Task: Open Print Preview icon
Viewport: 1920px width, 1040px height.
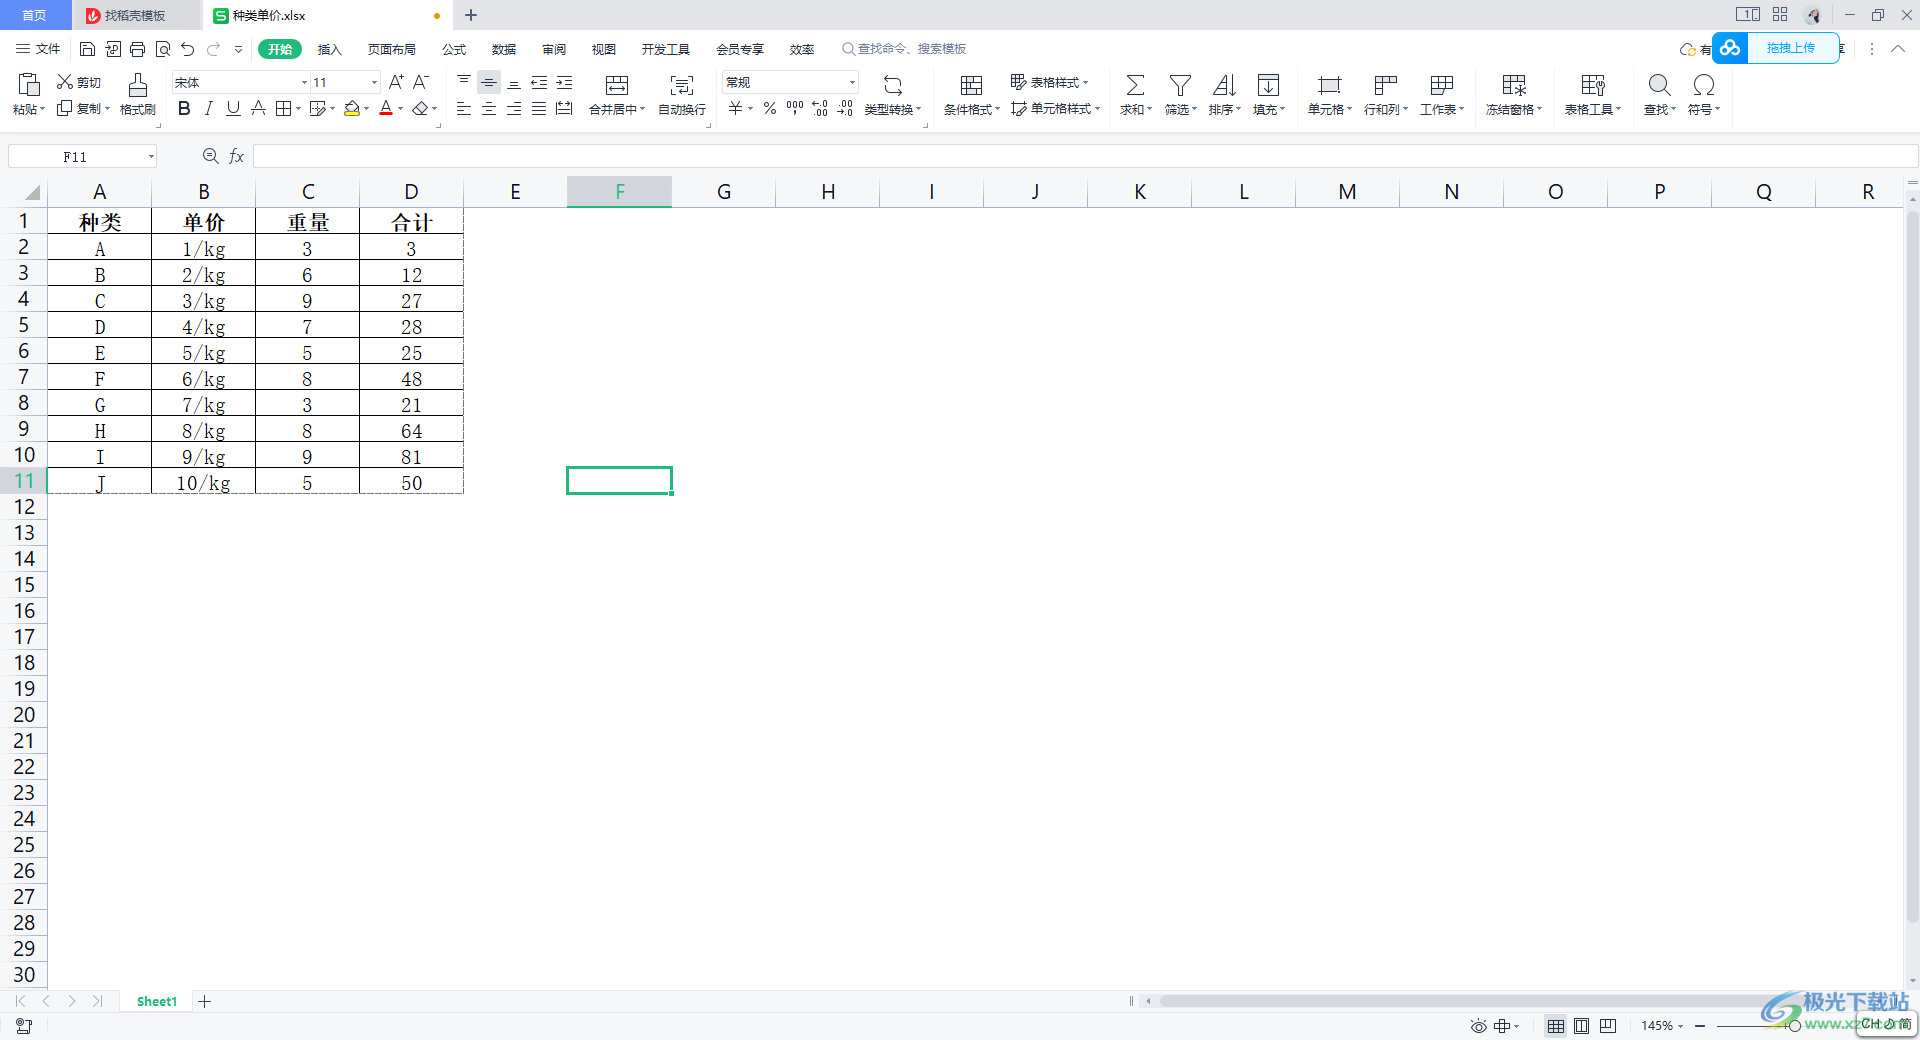Action: click(x=162, y=49)
